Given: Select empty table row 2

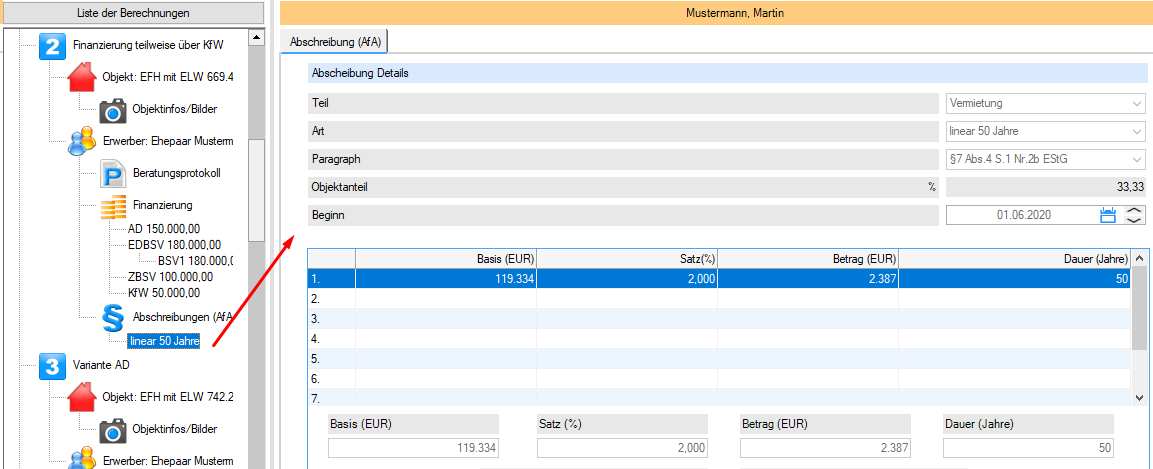Looking at the screenshot, I should pos(719,298).
